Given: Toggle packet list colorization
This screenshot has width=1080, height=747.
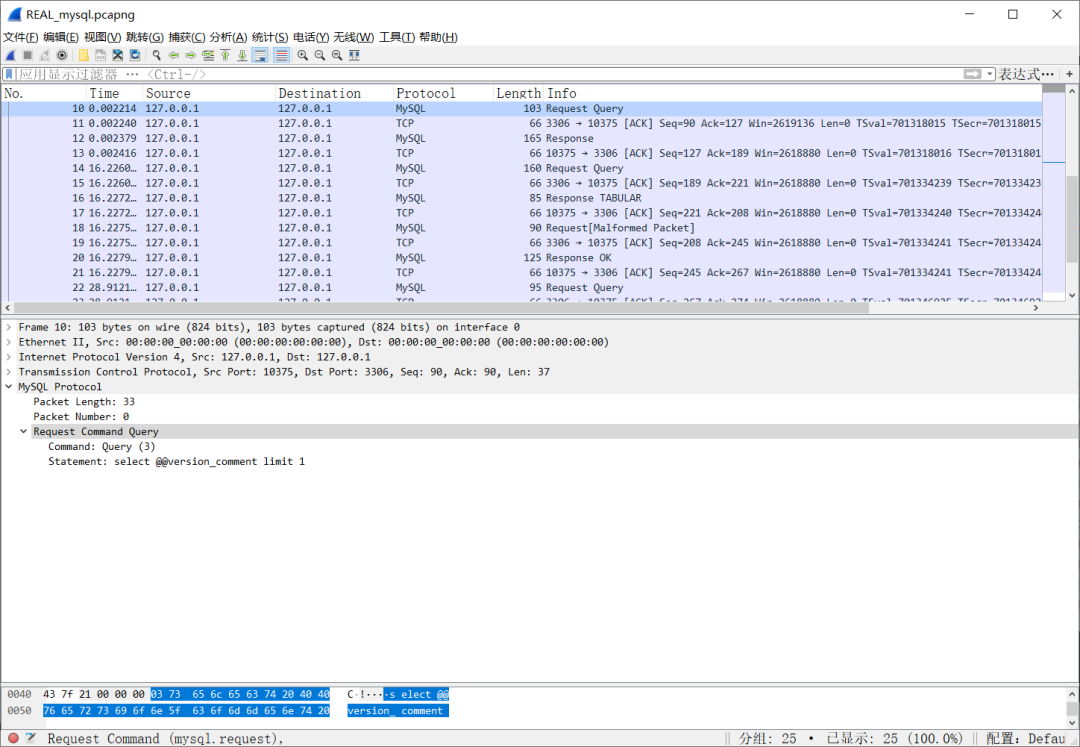Looking at the screenshot, I should pos(282,56).
